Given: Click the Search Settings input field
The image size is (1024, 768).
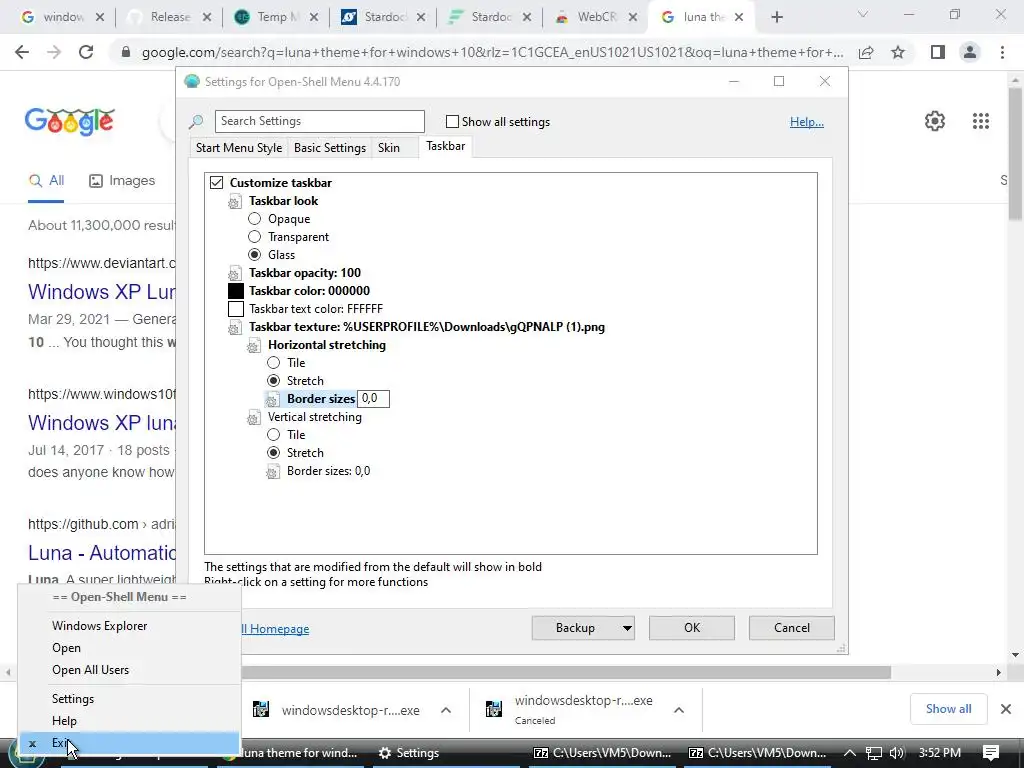Looking at the screenshot, I should point(319,121).
